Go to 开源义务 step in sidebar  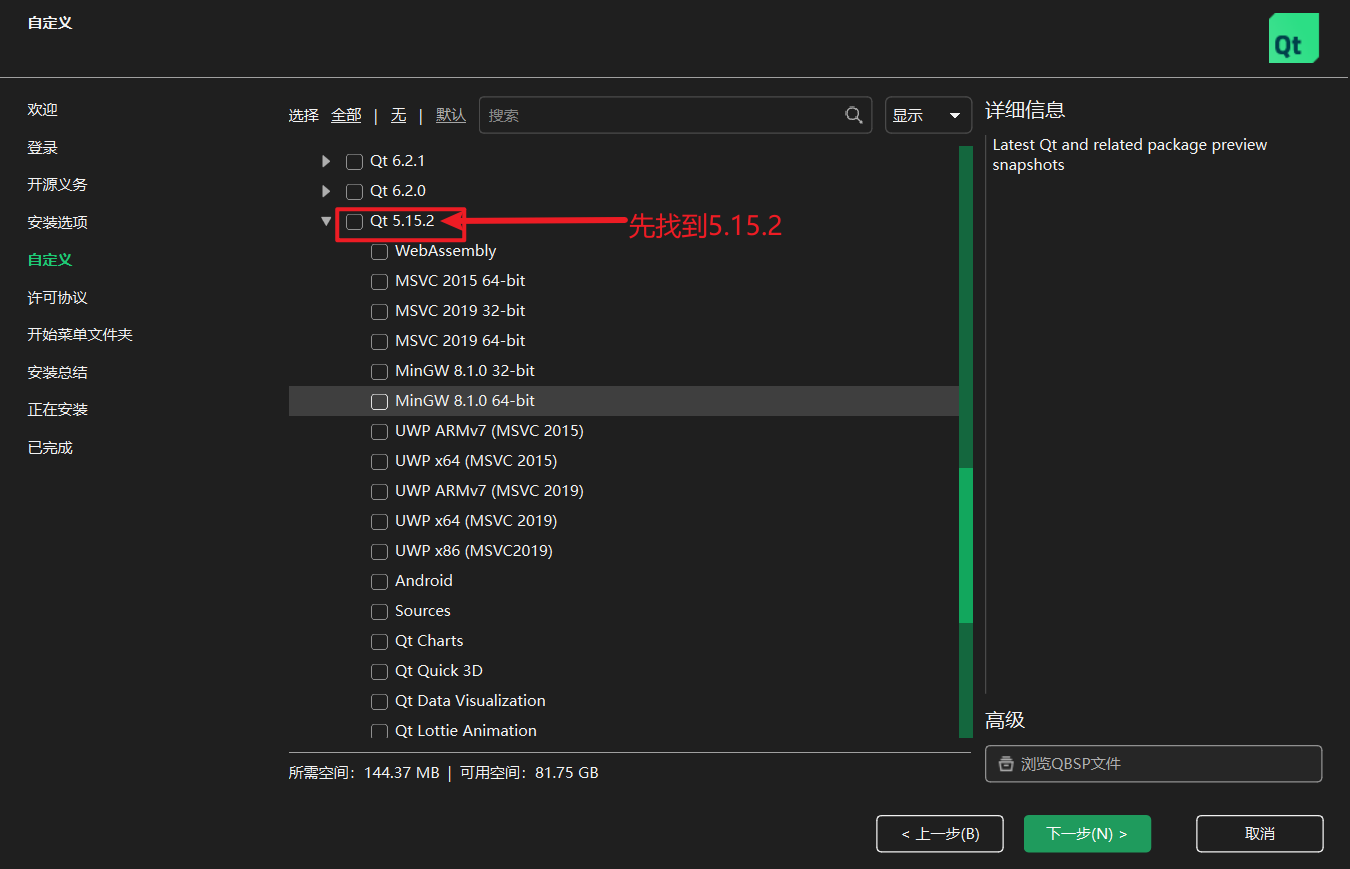coord(57,185)
